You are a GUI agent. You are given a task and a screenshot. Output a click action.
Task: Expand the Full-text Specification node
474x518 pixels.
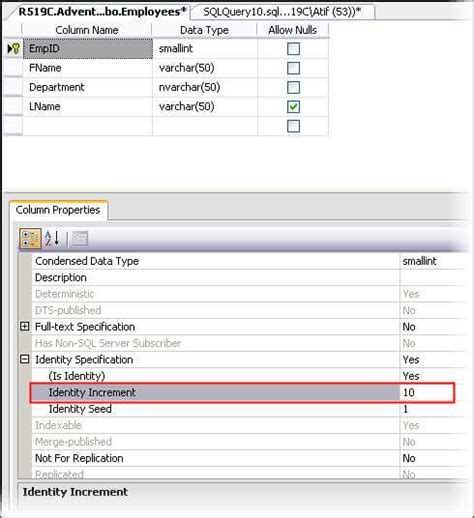coord(25,326)
